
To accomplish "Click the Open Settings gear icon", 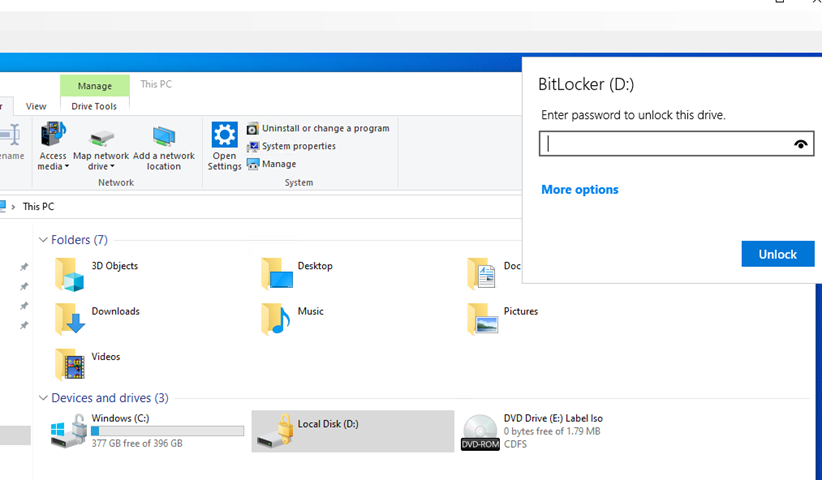I will (224, 136).
